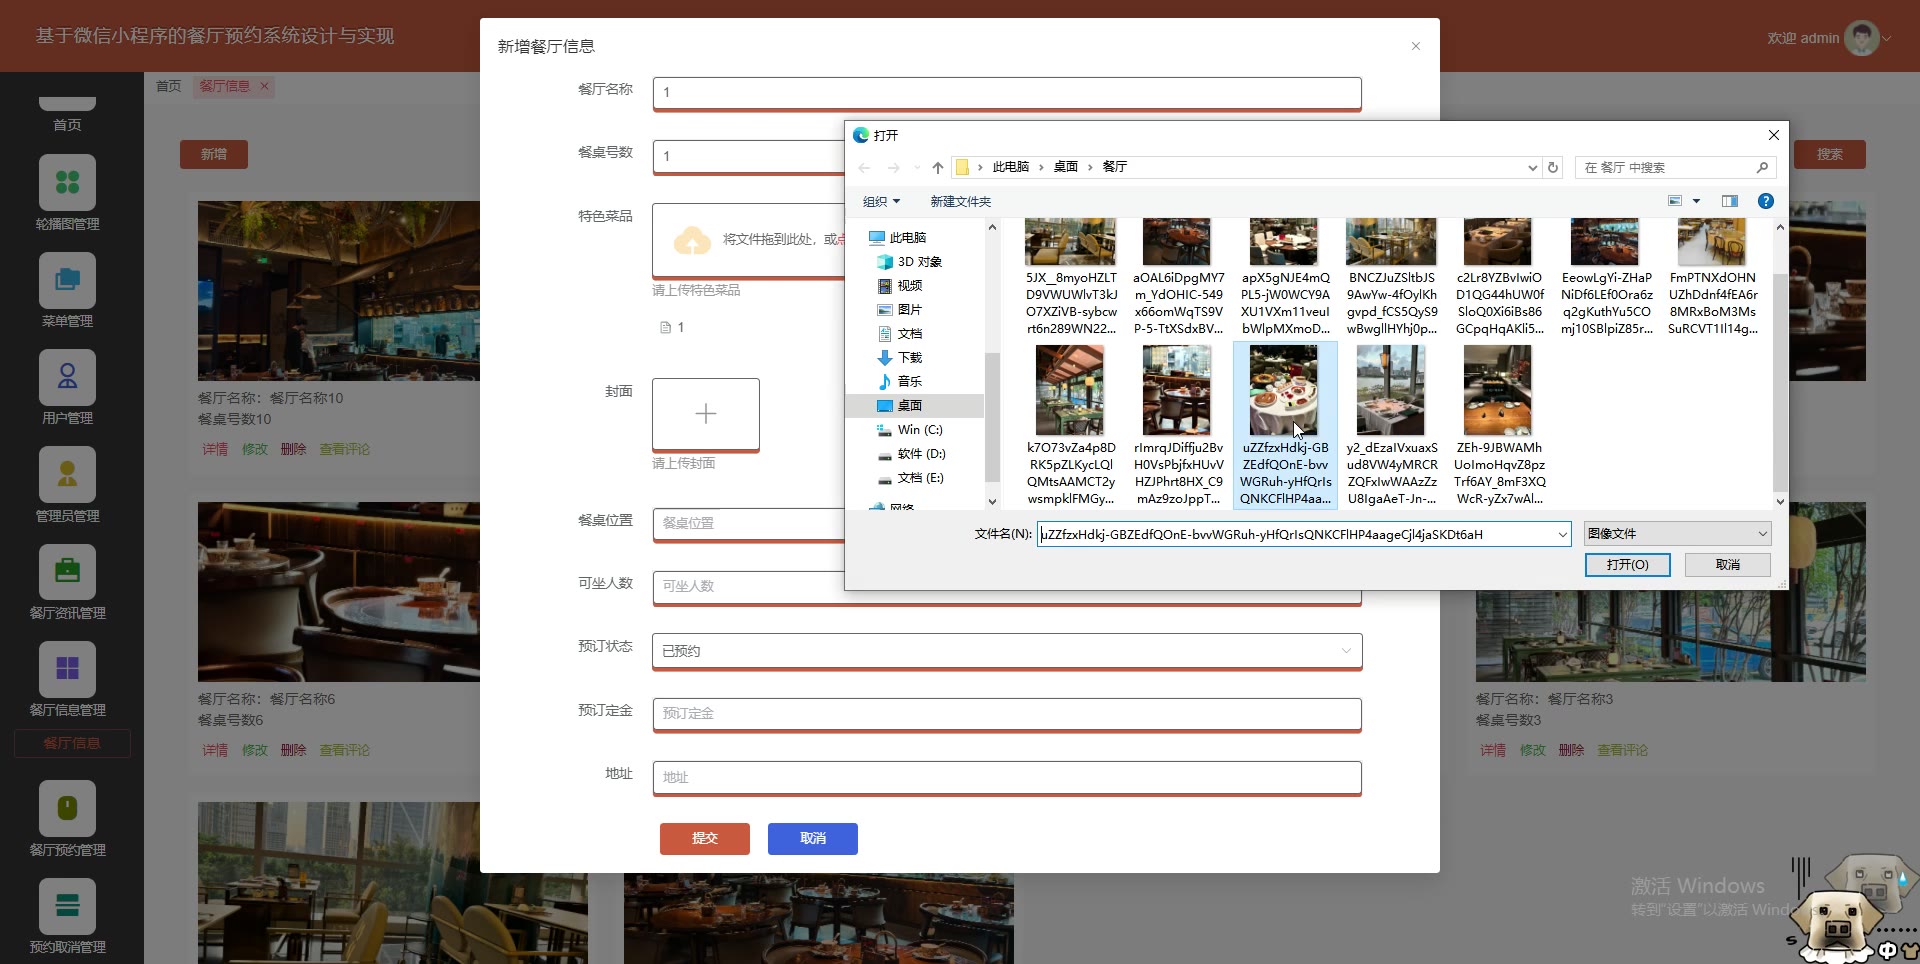Click the search box in the restaurant folder
The image size is (1920, 964).
tap(1668, 168)
